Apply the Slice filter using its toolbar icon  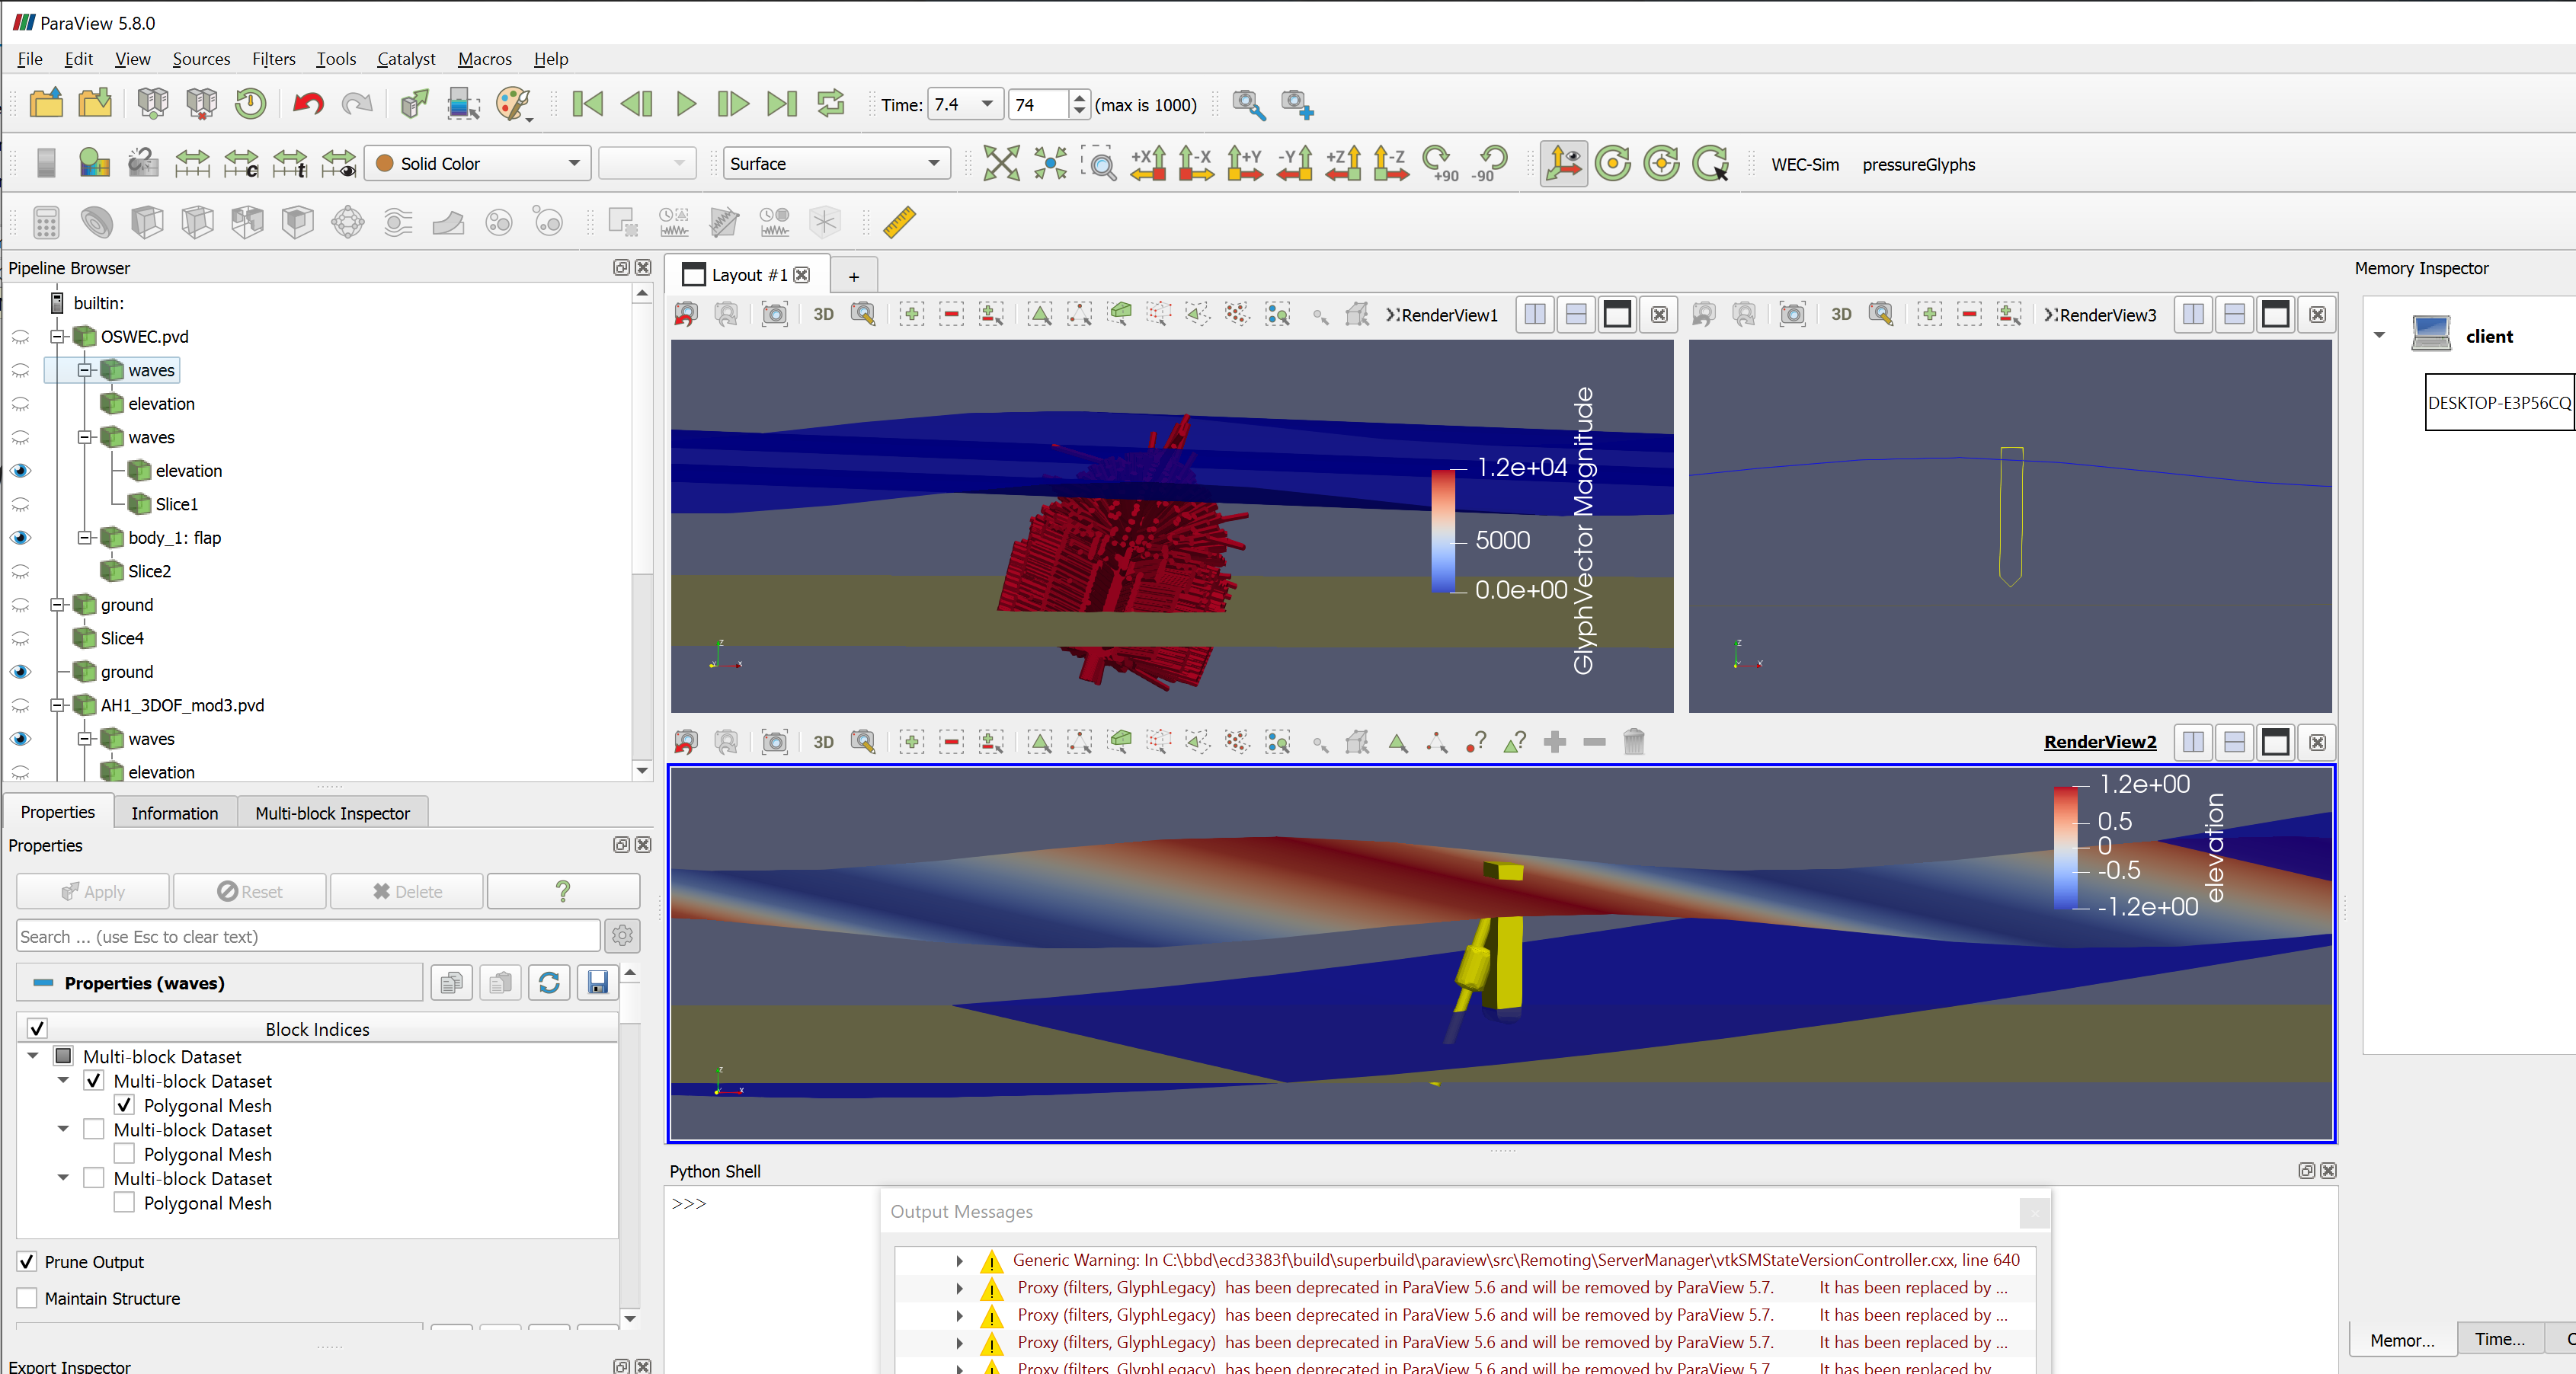tap(197, 222)
